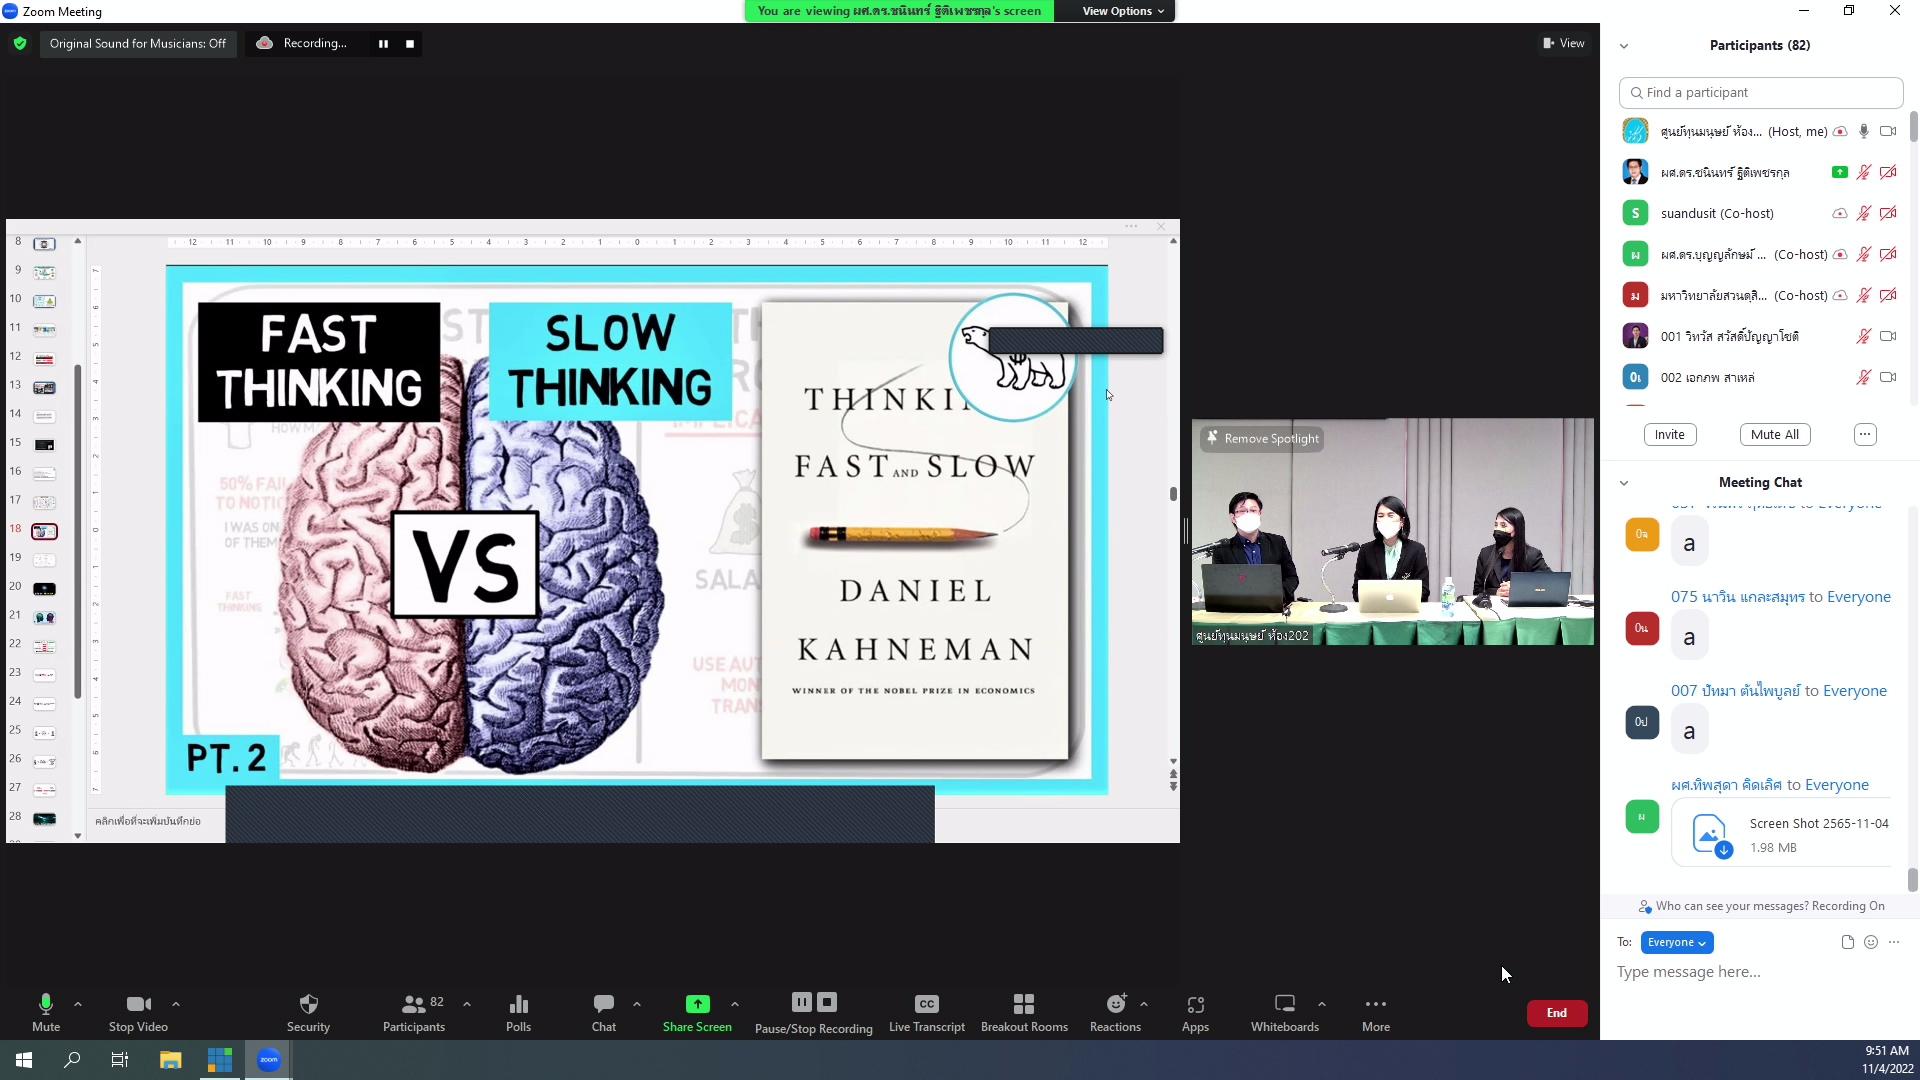Click the chat file attachment icon
The height and width of the screenshot is (1080, 1920).
tap(1847, 942)
